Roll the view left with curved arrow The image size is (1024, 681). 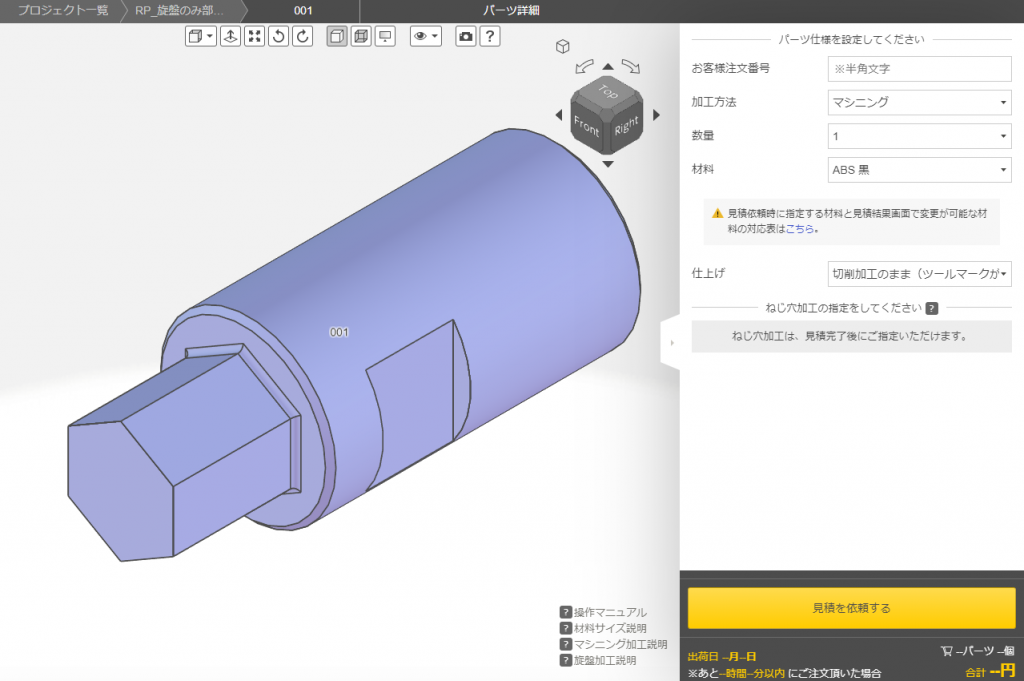point(584,66)
